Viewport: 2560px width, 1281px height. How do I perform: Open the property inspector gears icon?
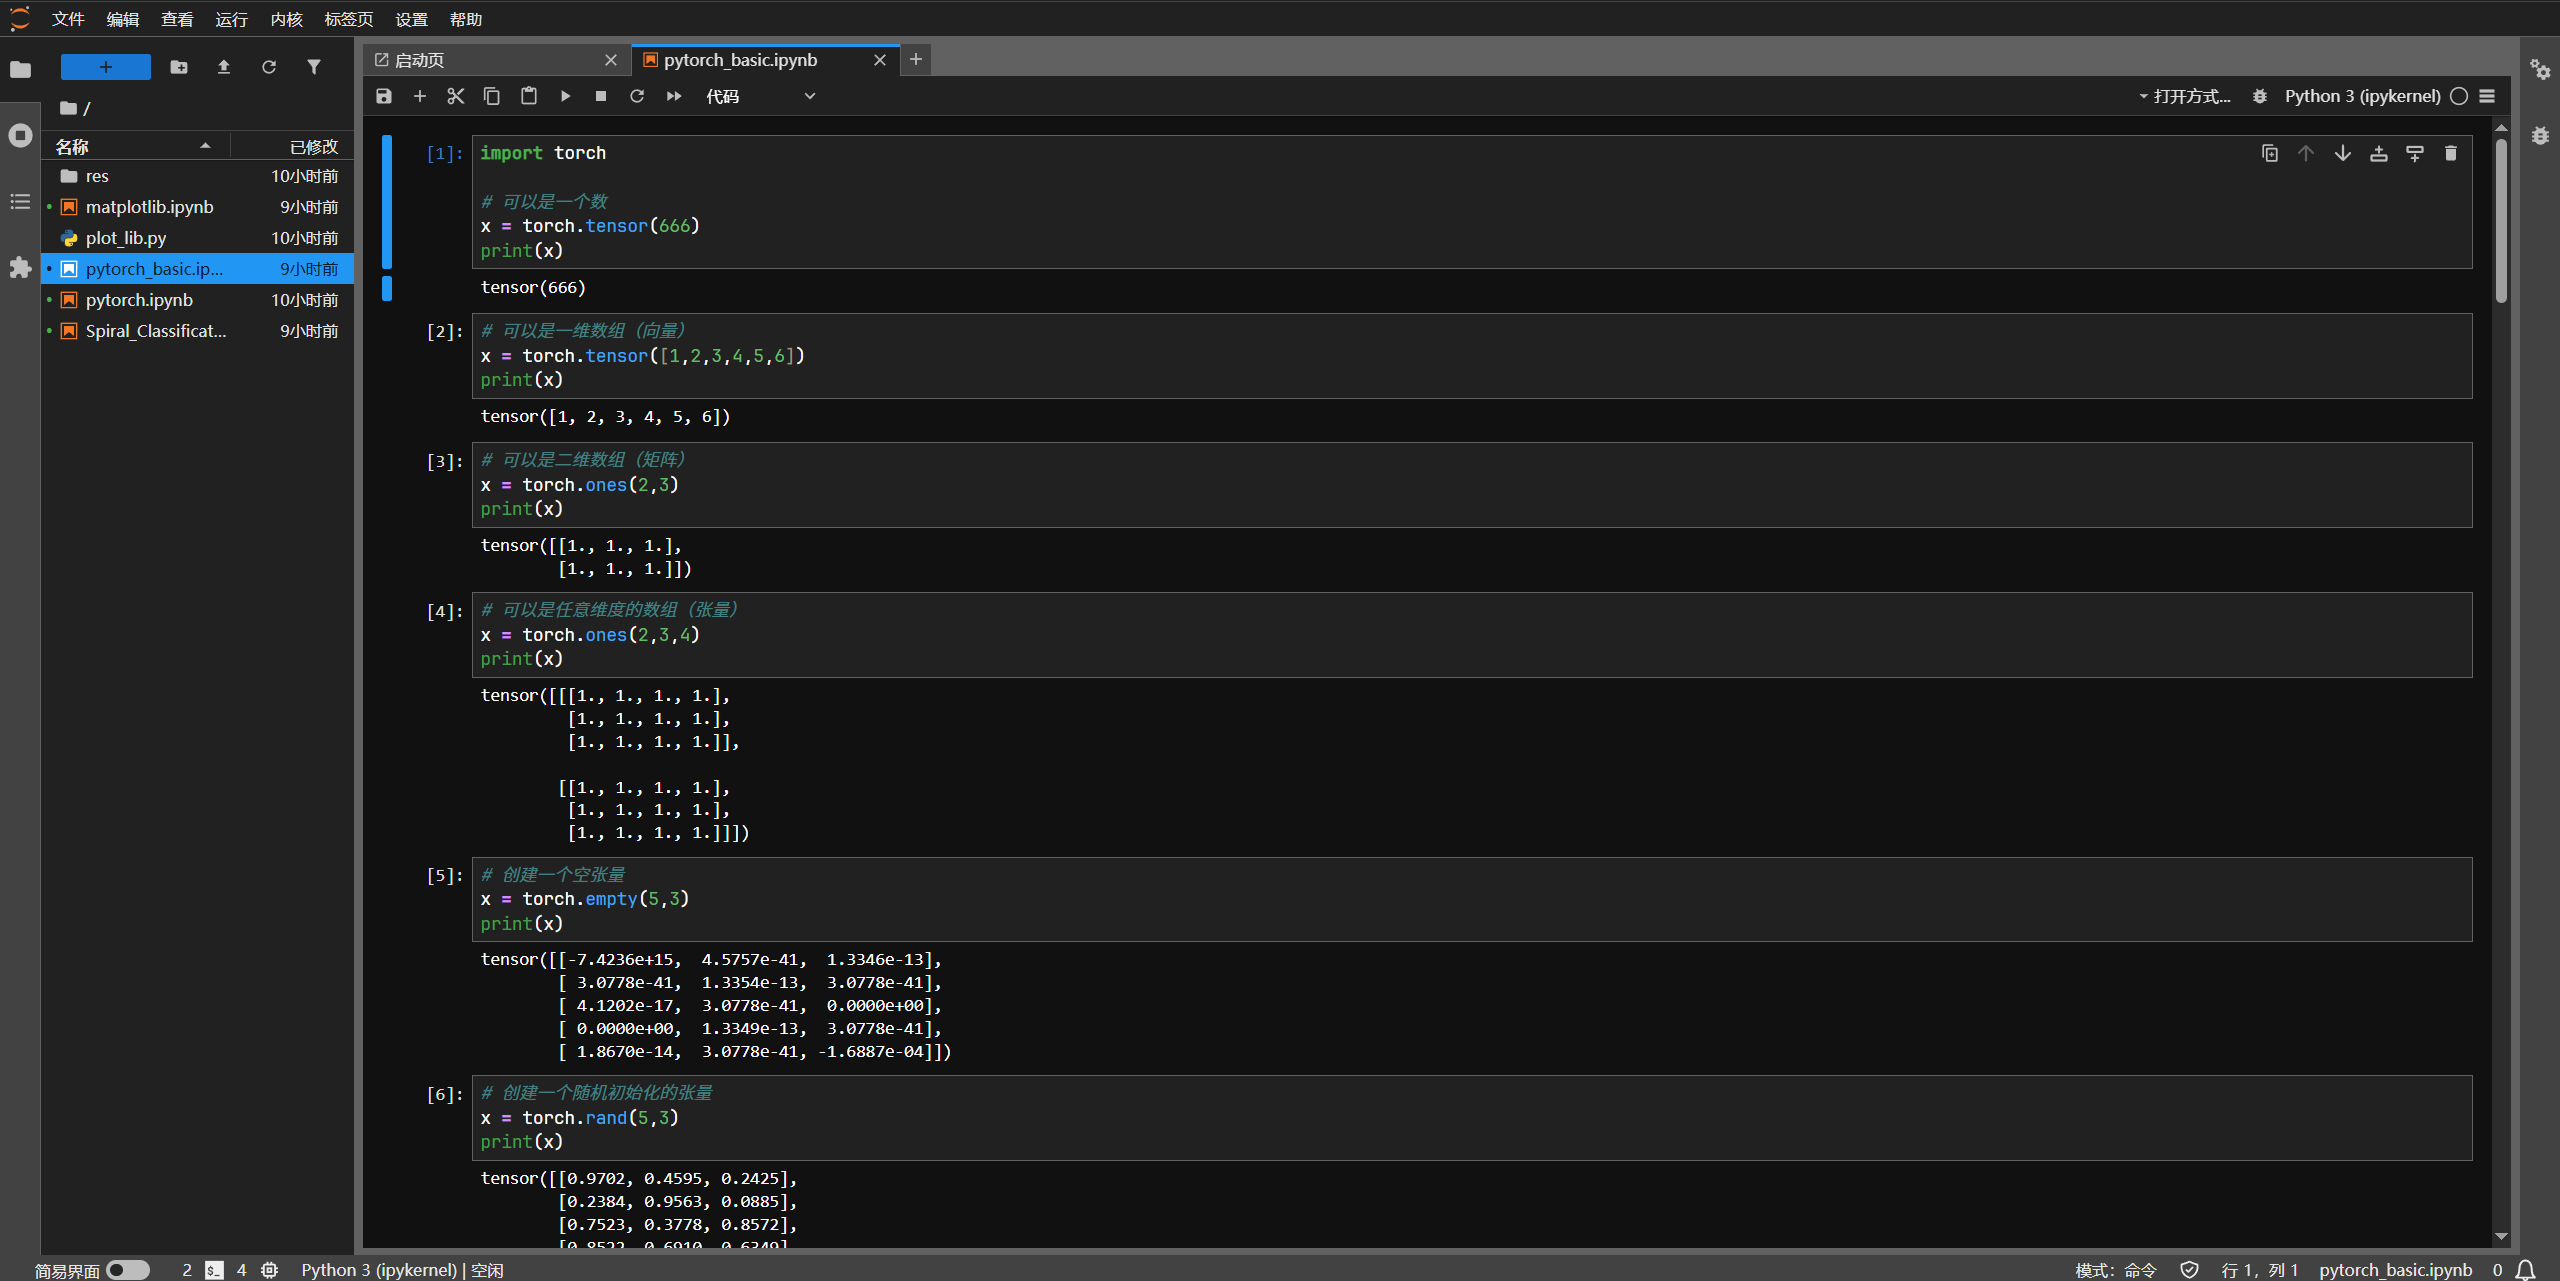(x=2540, y=69)
